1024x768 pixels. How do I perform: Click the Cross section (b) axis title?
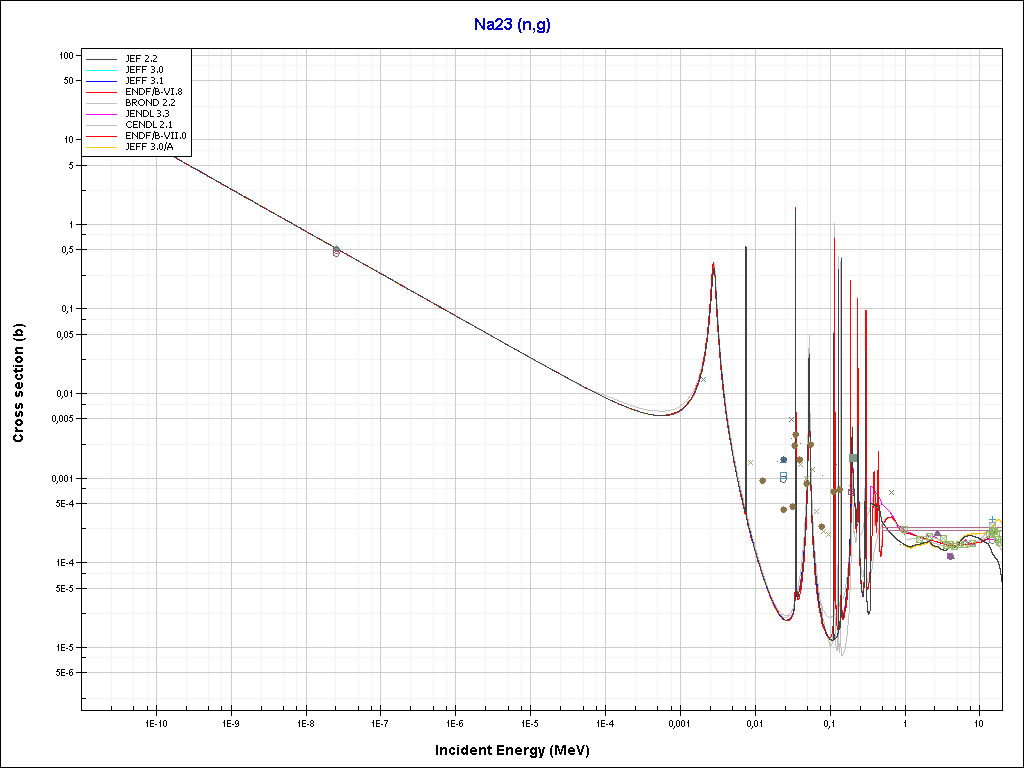point(18,378)
